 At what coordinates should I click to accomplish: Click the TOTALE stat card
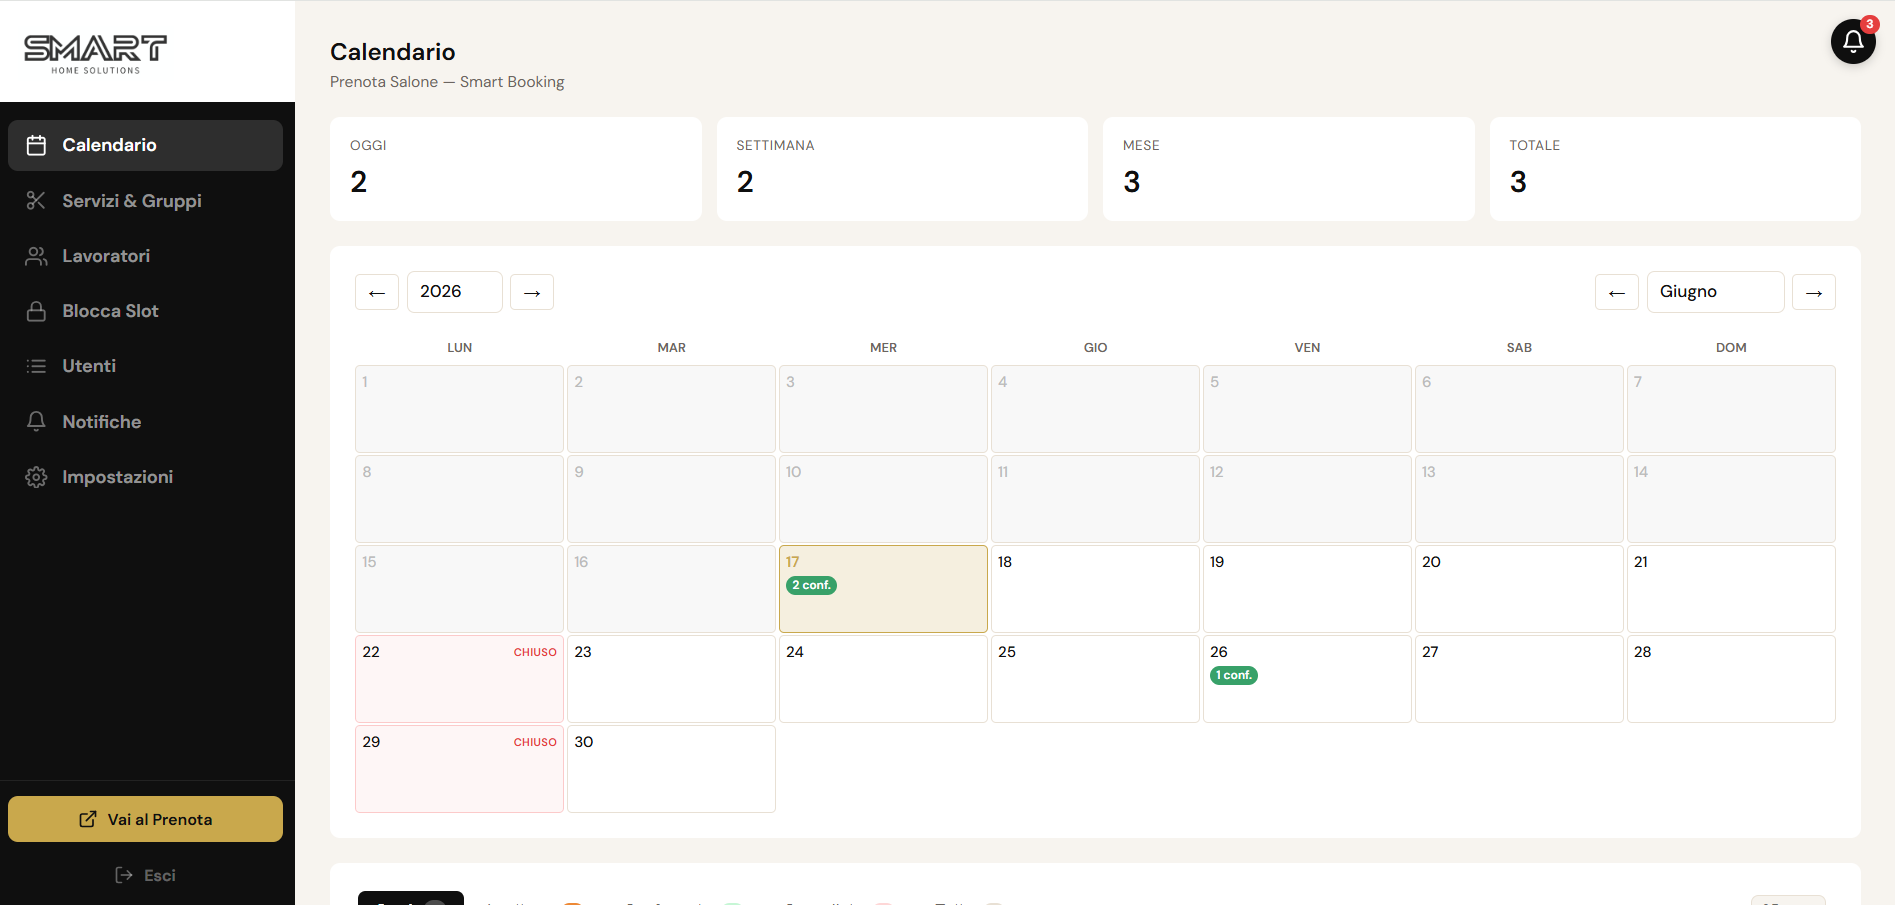[x=1675, y=169]
